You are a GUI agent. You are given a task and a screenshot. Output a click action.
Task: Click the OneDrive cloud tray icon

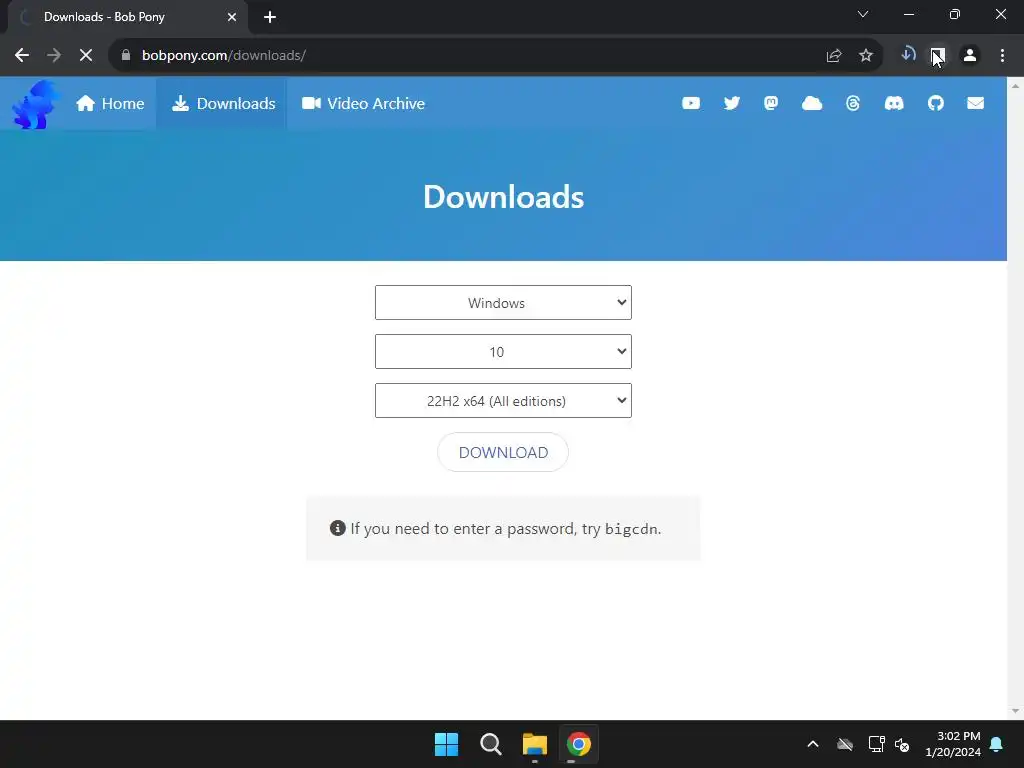click(845, 744)
